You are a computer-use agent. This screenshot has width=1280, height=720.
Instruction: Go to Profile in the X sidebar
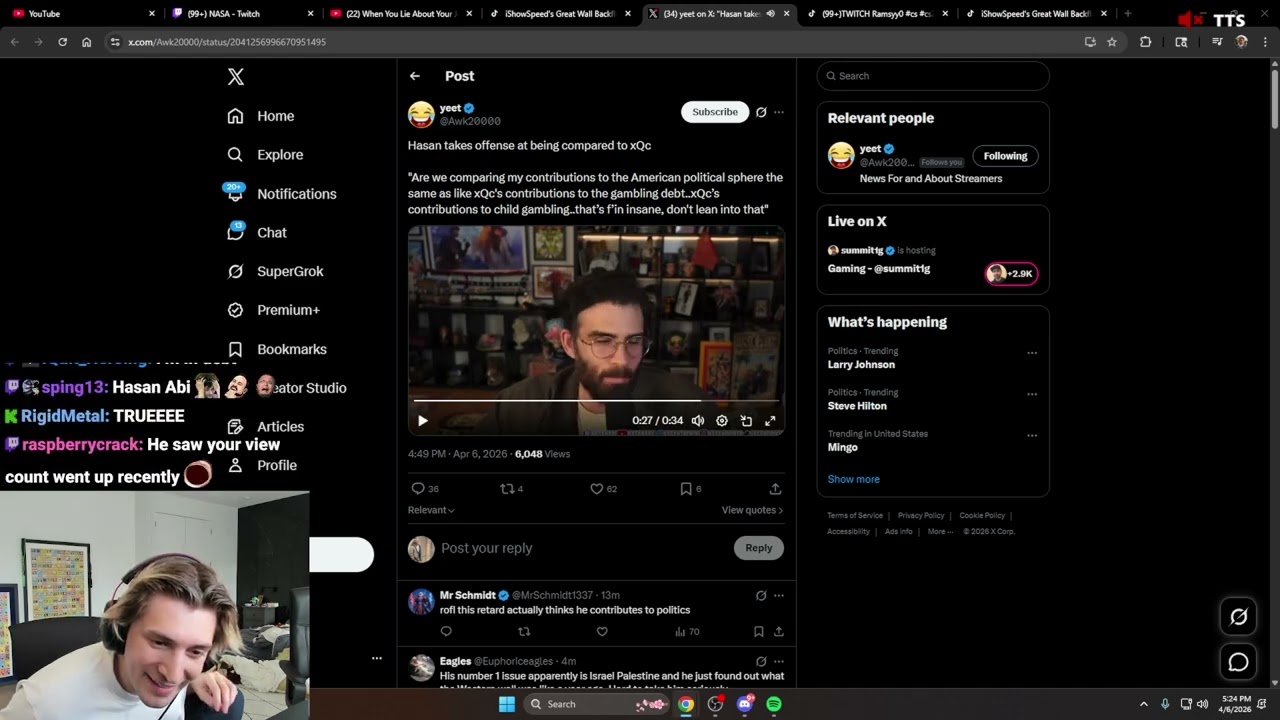click(x=262, y=465)
